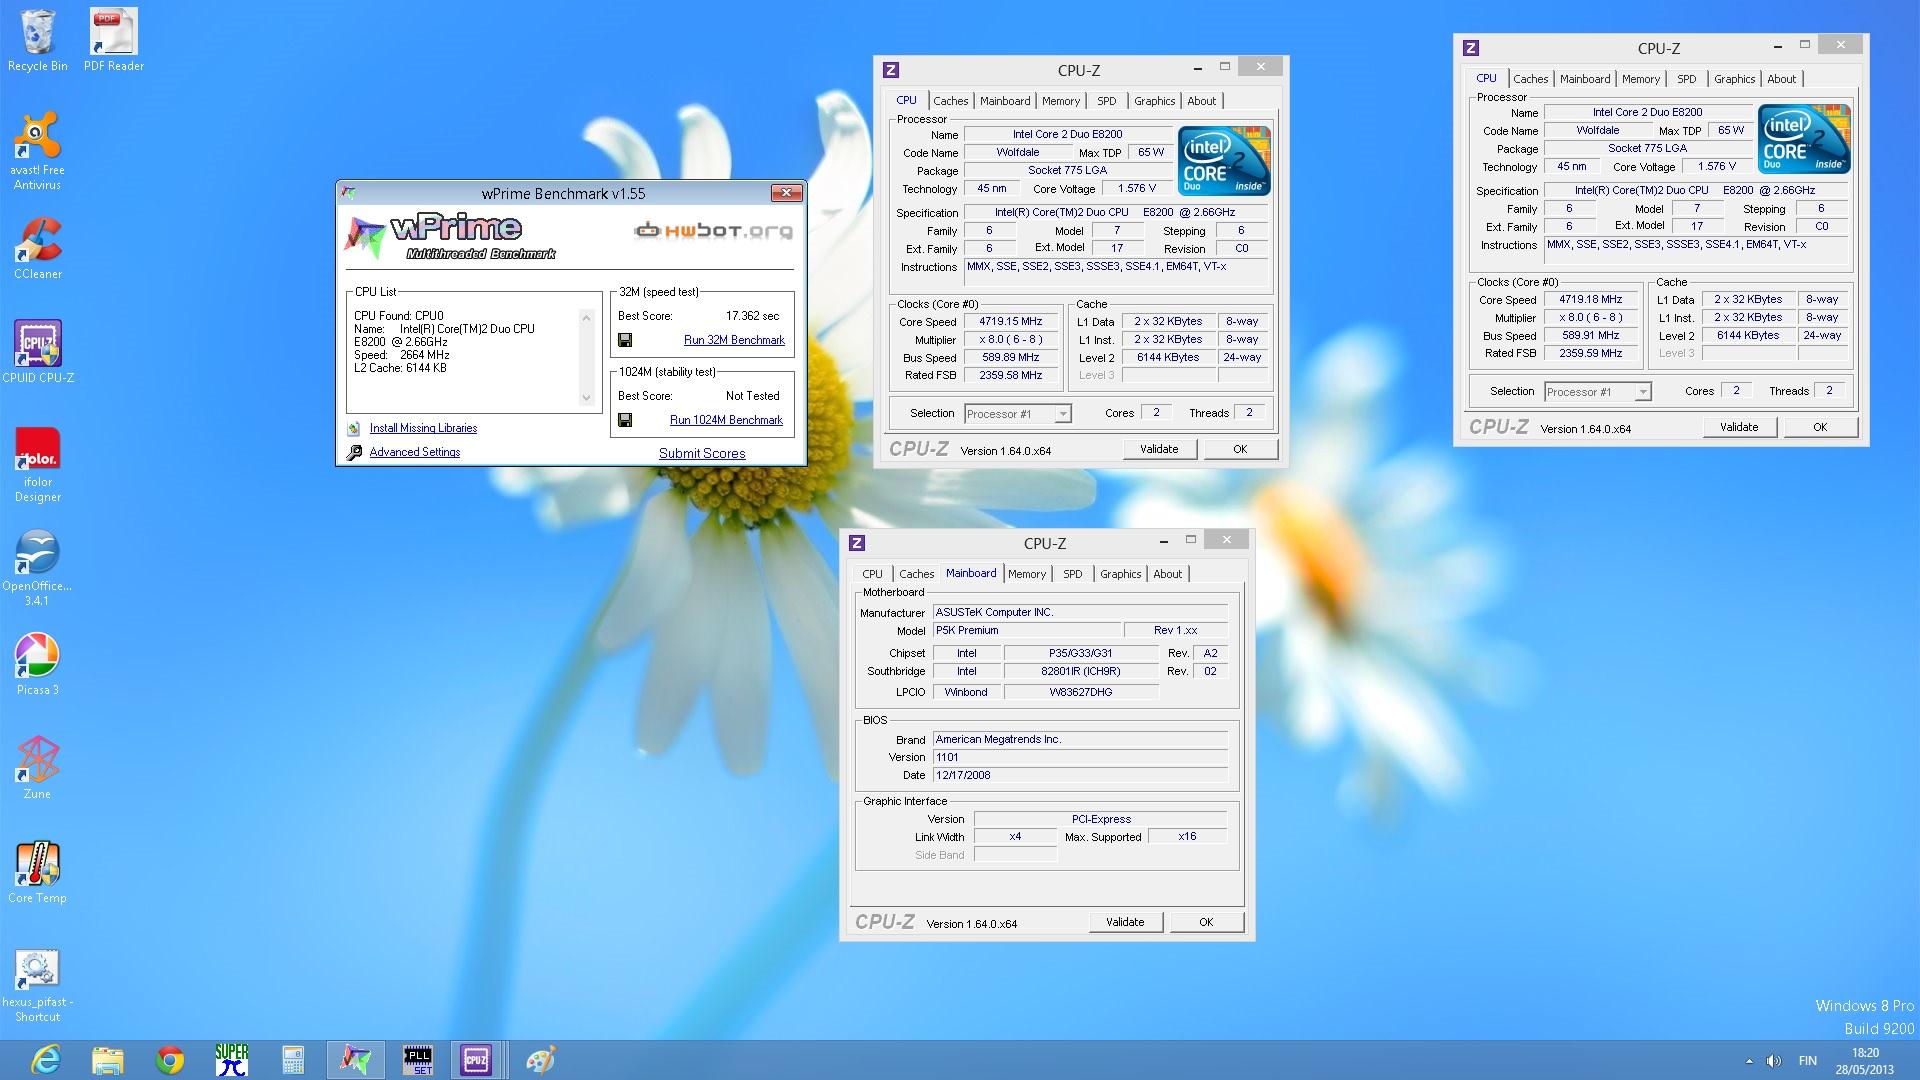Open Caches tab in right CPU-Z window
The width and height of the screenshot is (1920, 1080).
1530,79
